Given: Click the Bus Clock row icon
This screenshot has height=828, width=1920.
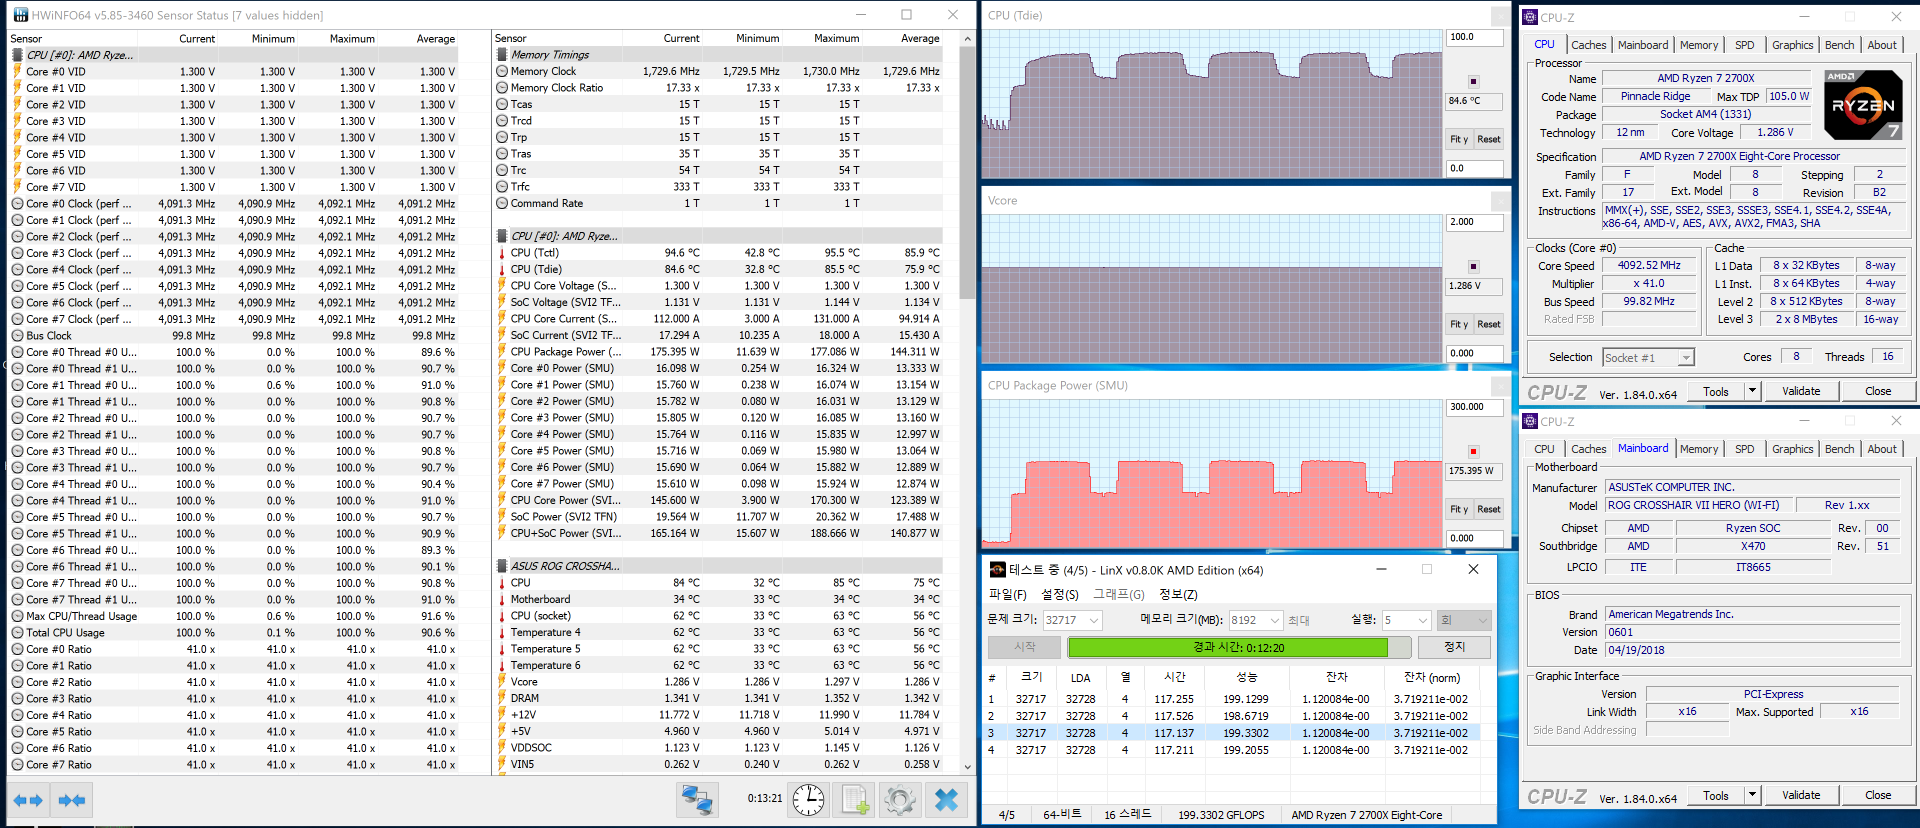Looking at the screenshot, I should 17,336.
